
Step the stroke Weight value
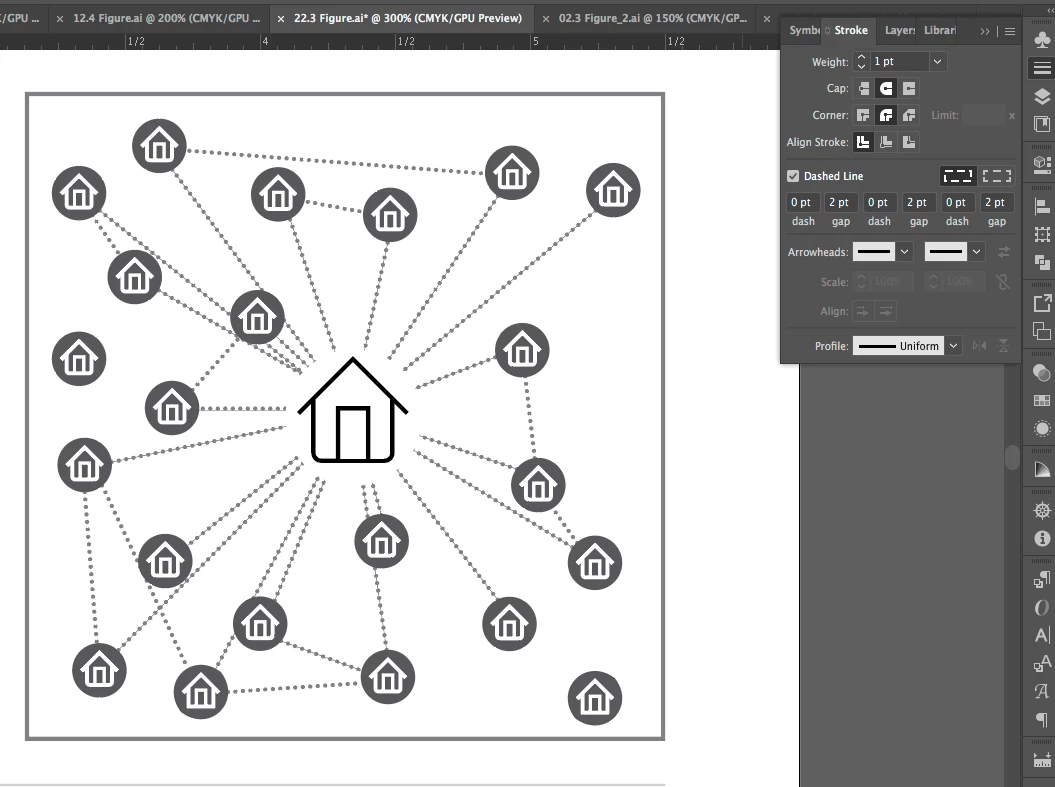click(x=861, y=61)
